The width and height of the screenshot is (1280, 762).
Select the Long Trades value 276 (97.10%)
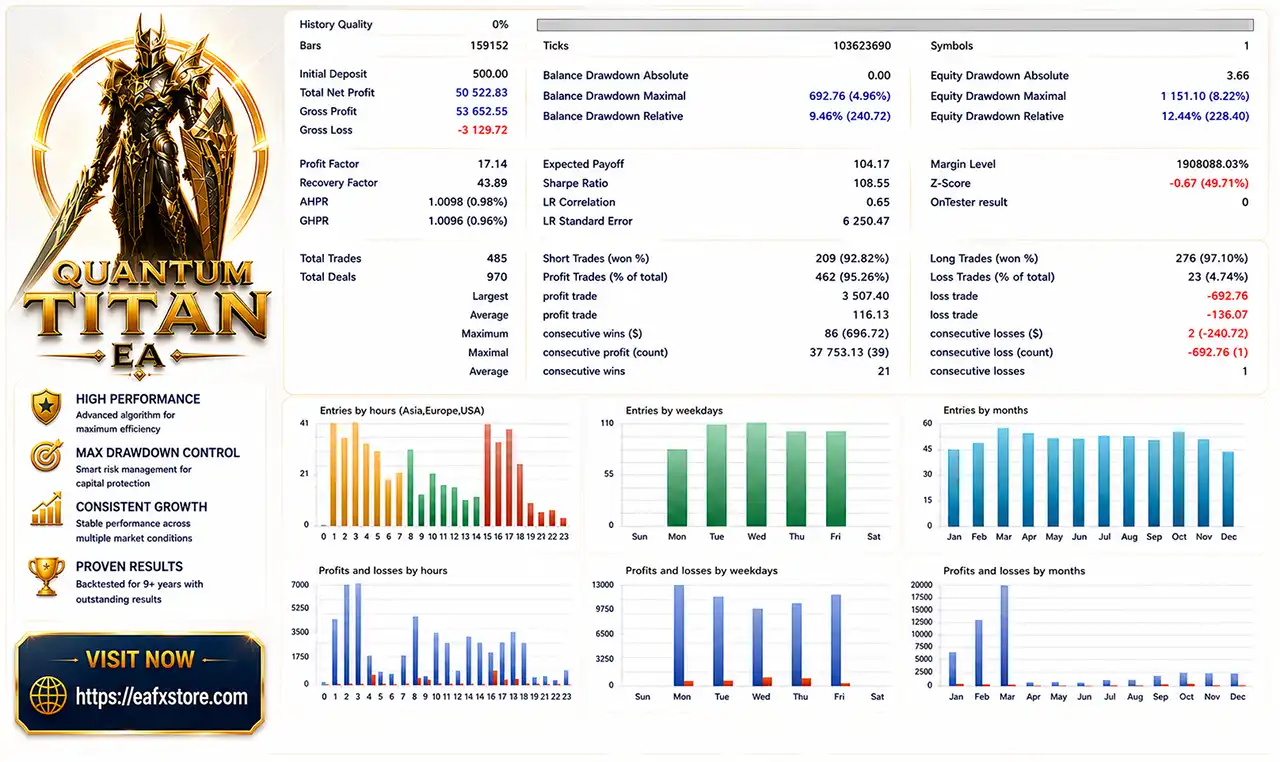click(1212, 258)
